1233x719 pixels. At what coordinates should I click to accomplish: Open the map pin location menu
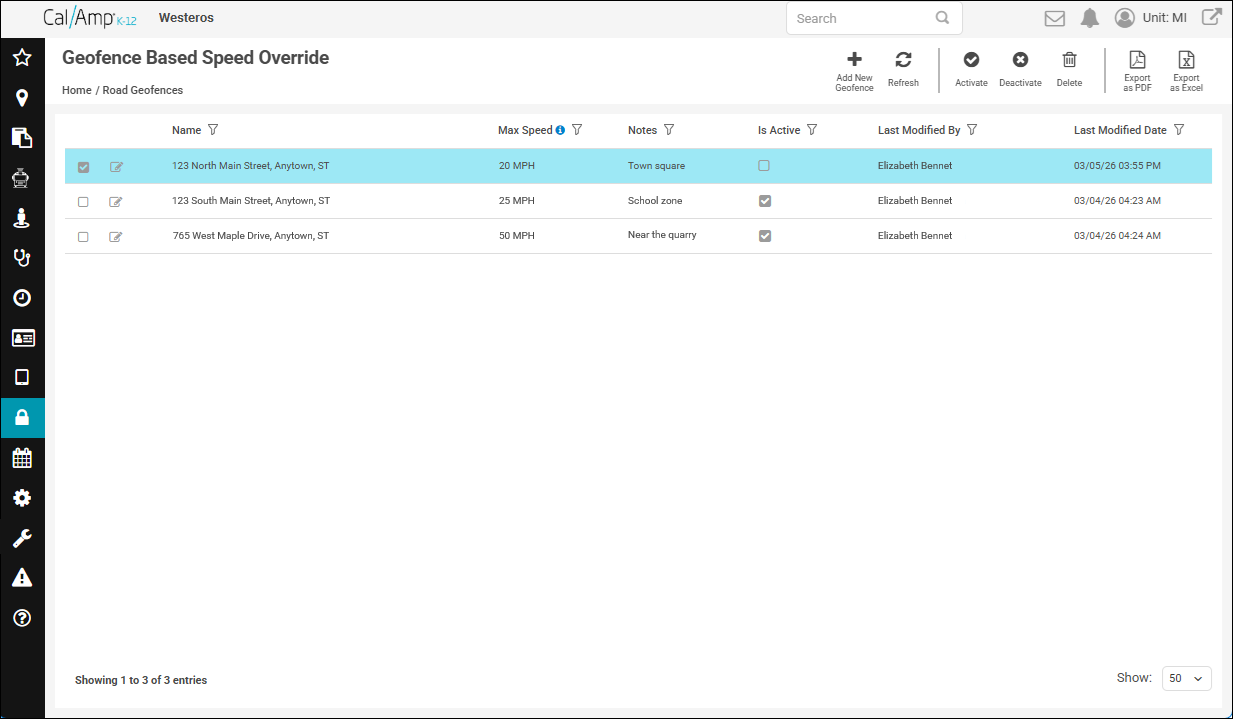(22, 98)
